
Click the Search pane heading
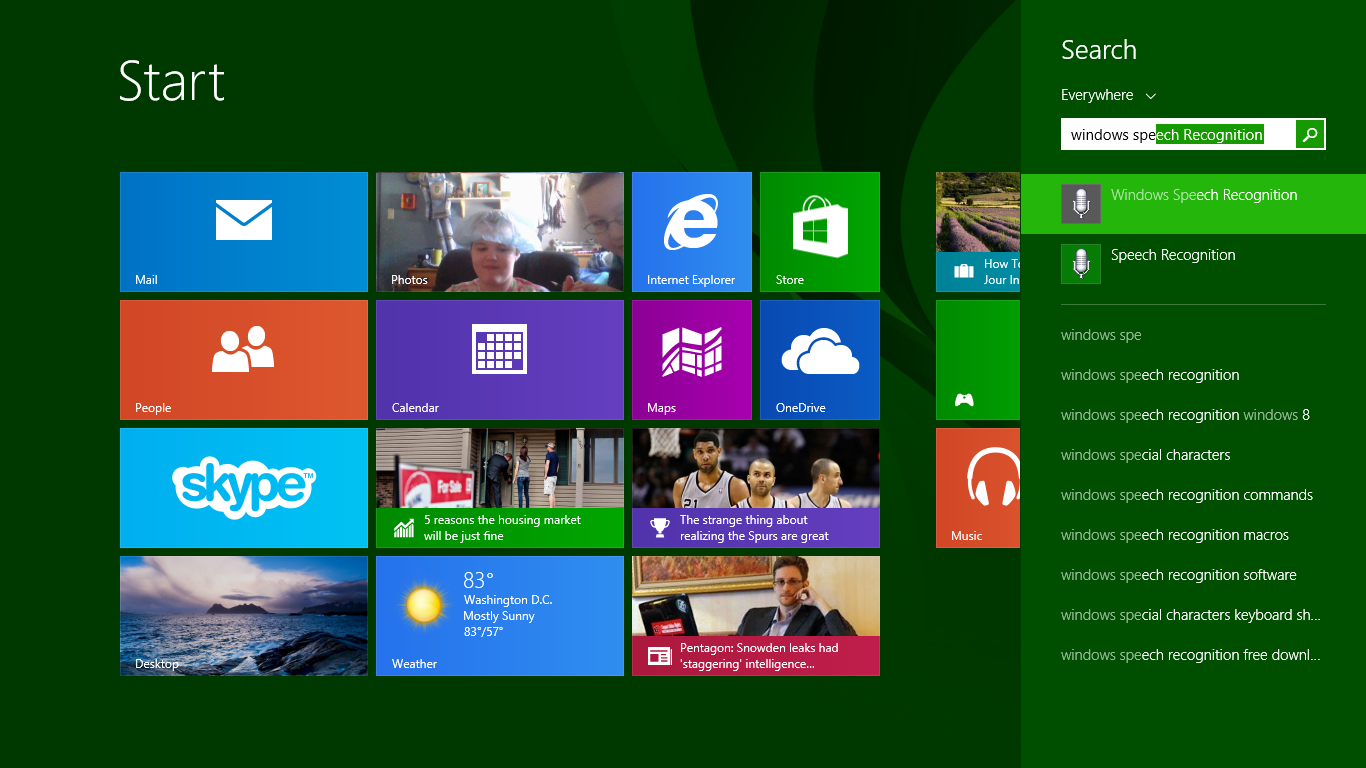point(1098,50)
